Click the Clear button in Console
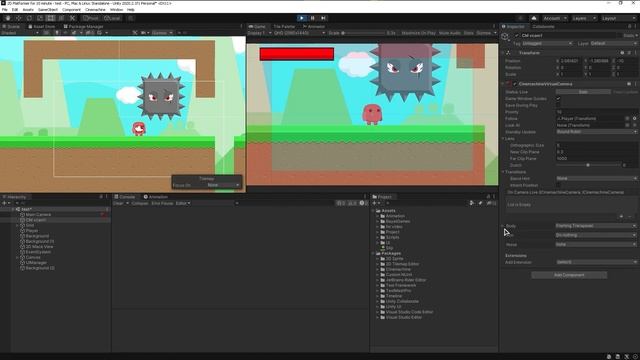 (x=118, y=203)
